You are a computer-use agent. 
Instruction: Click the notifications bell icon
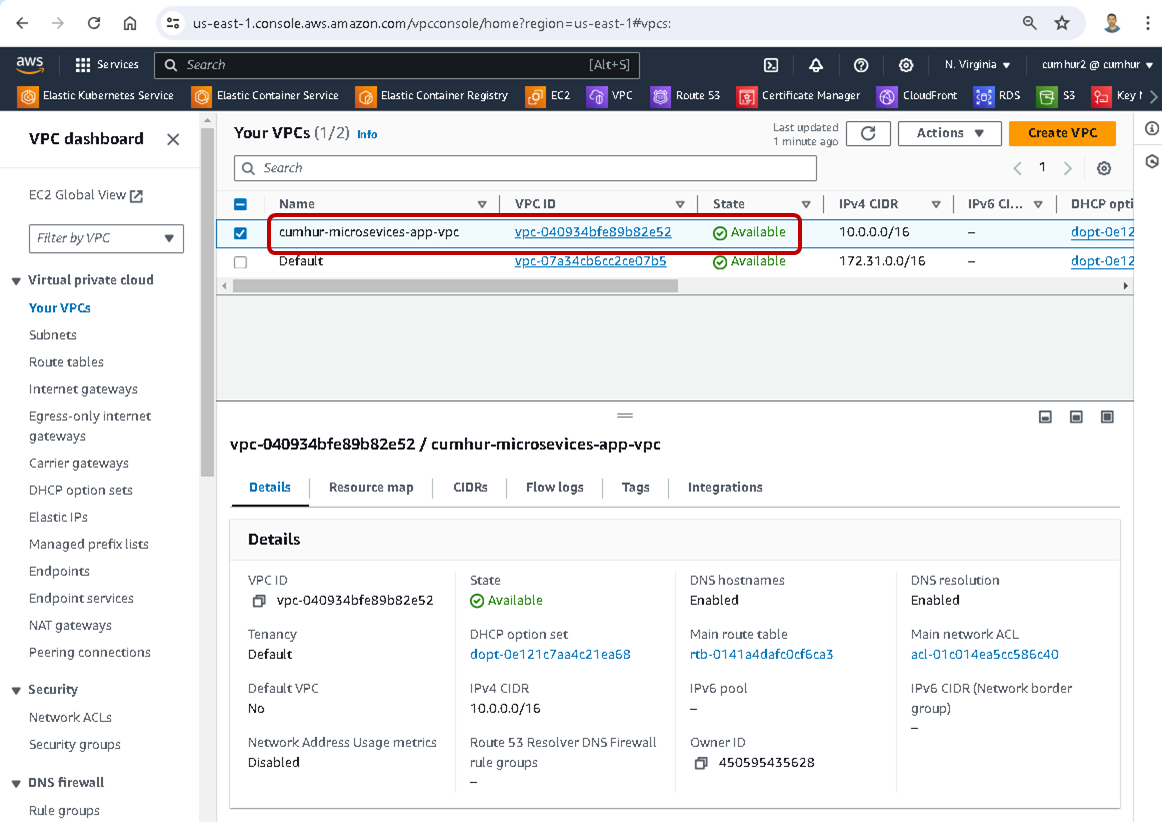816,65
